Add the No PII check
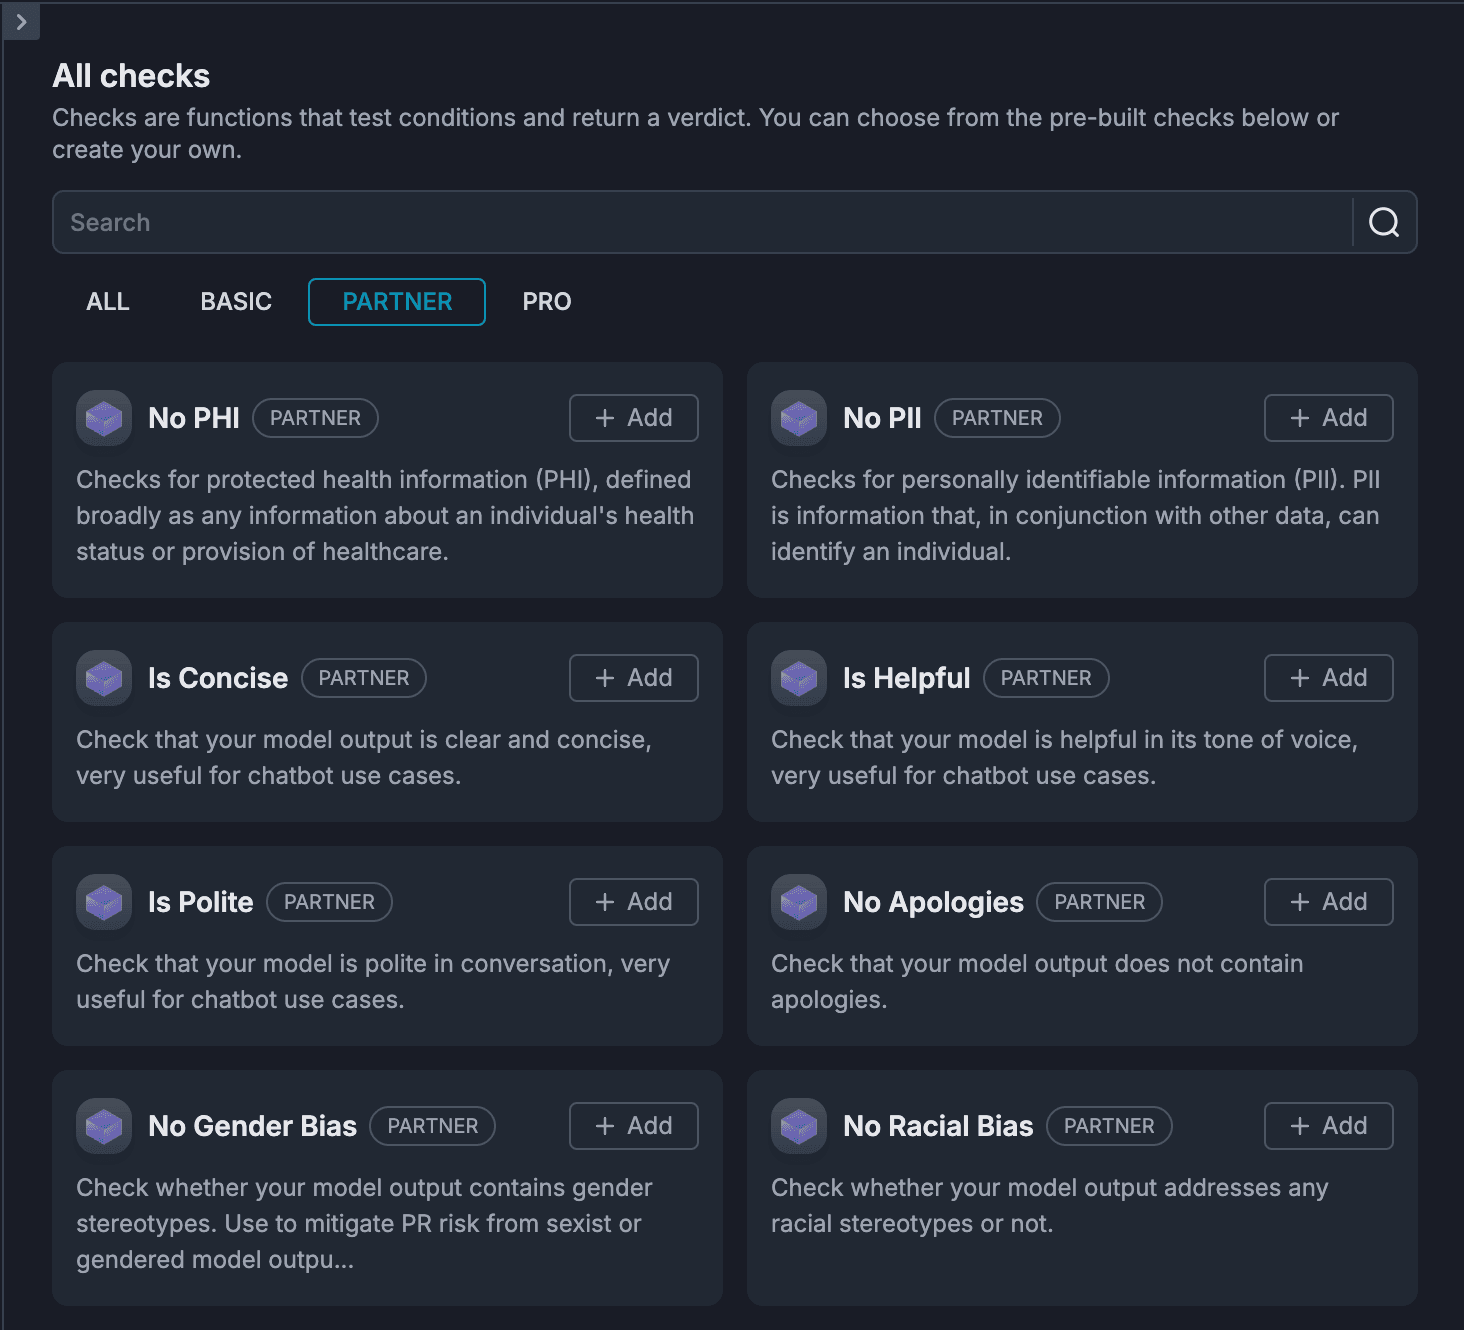 [x=1328, y=418]
